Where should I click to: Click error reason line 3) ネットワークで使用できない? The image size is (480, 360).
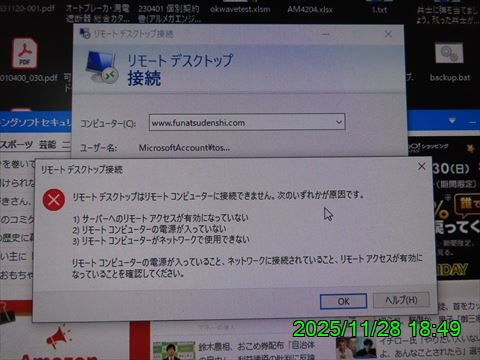click(161, 240)
